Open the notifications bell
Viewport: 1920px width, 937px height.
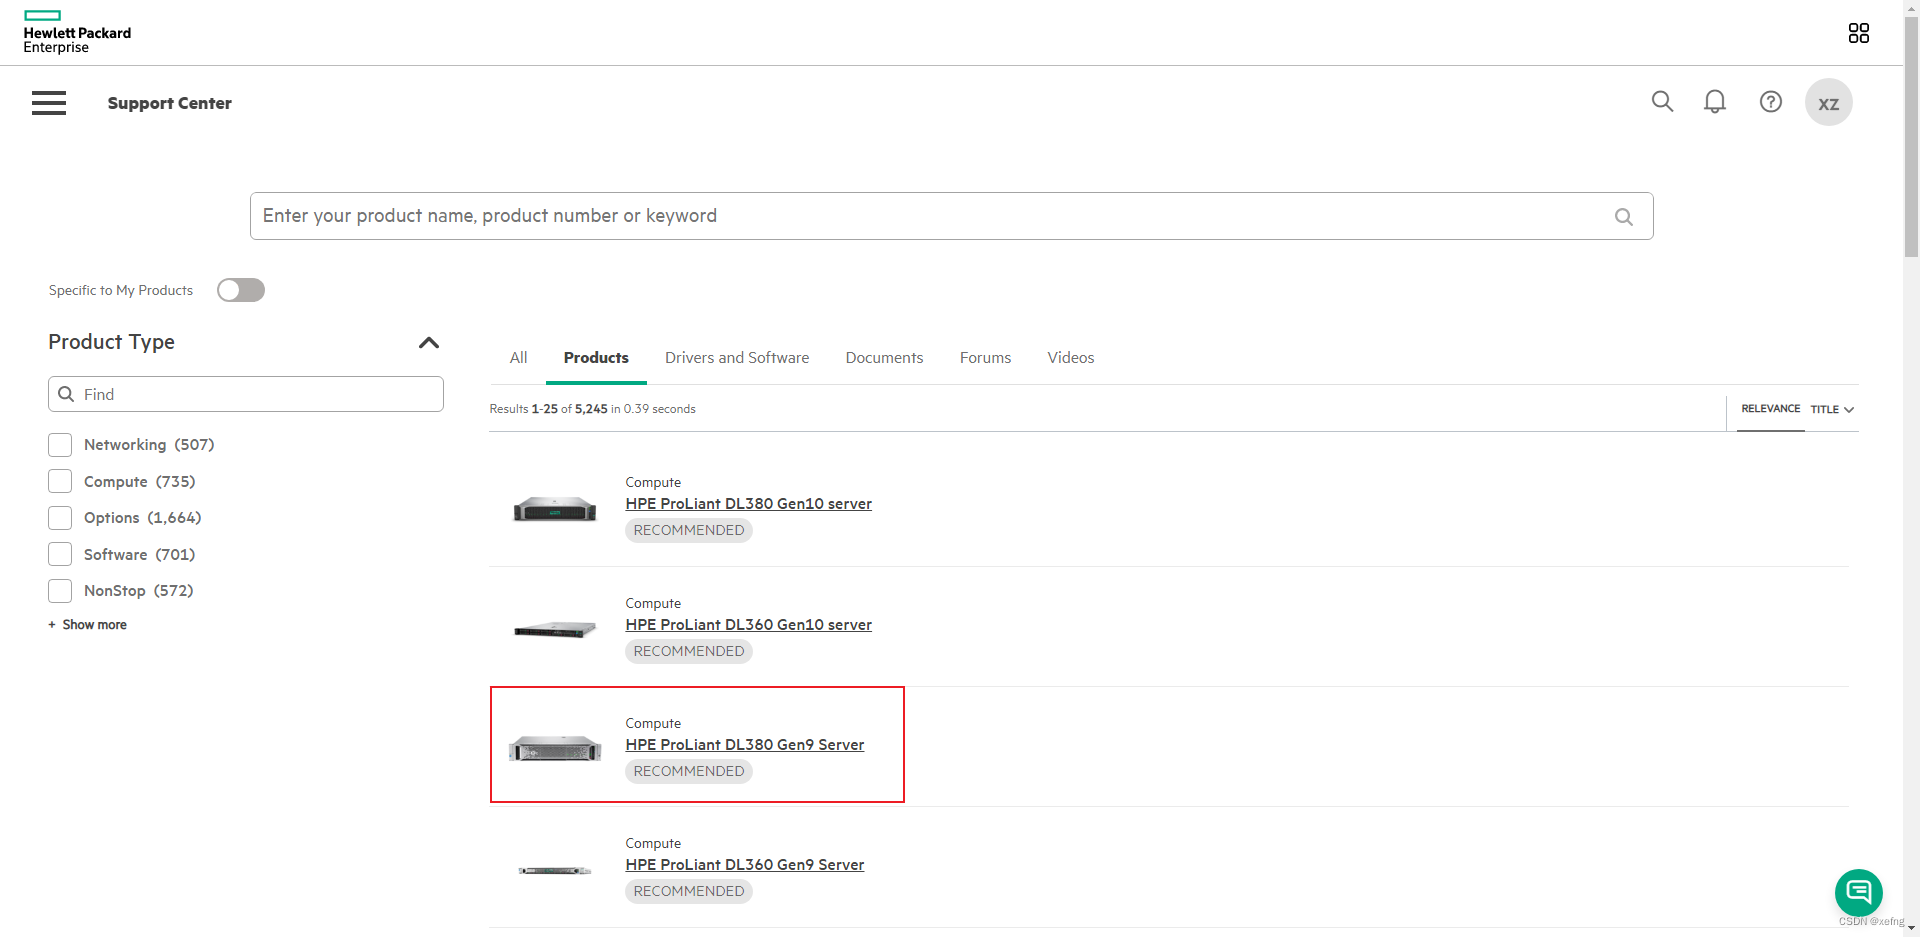[x=1715, y=102]
